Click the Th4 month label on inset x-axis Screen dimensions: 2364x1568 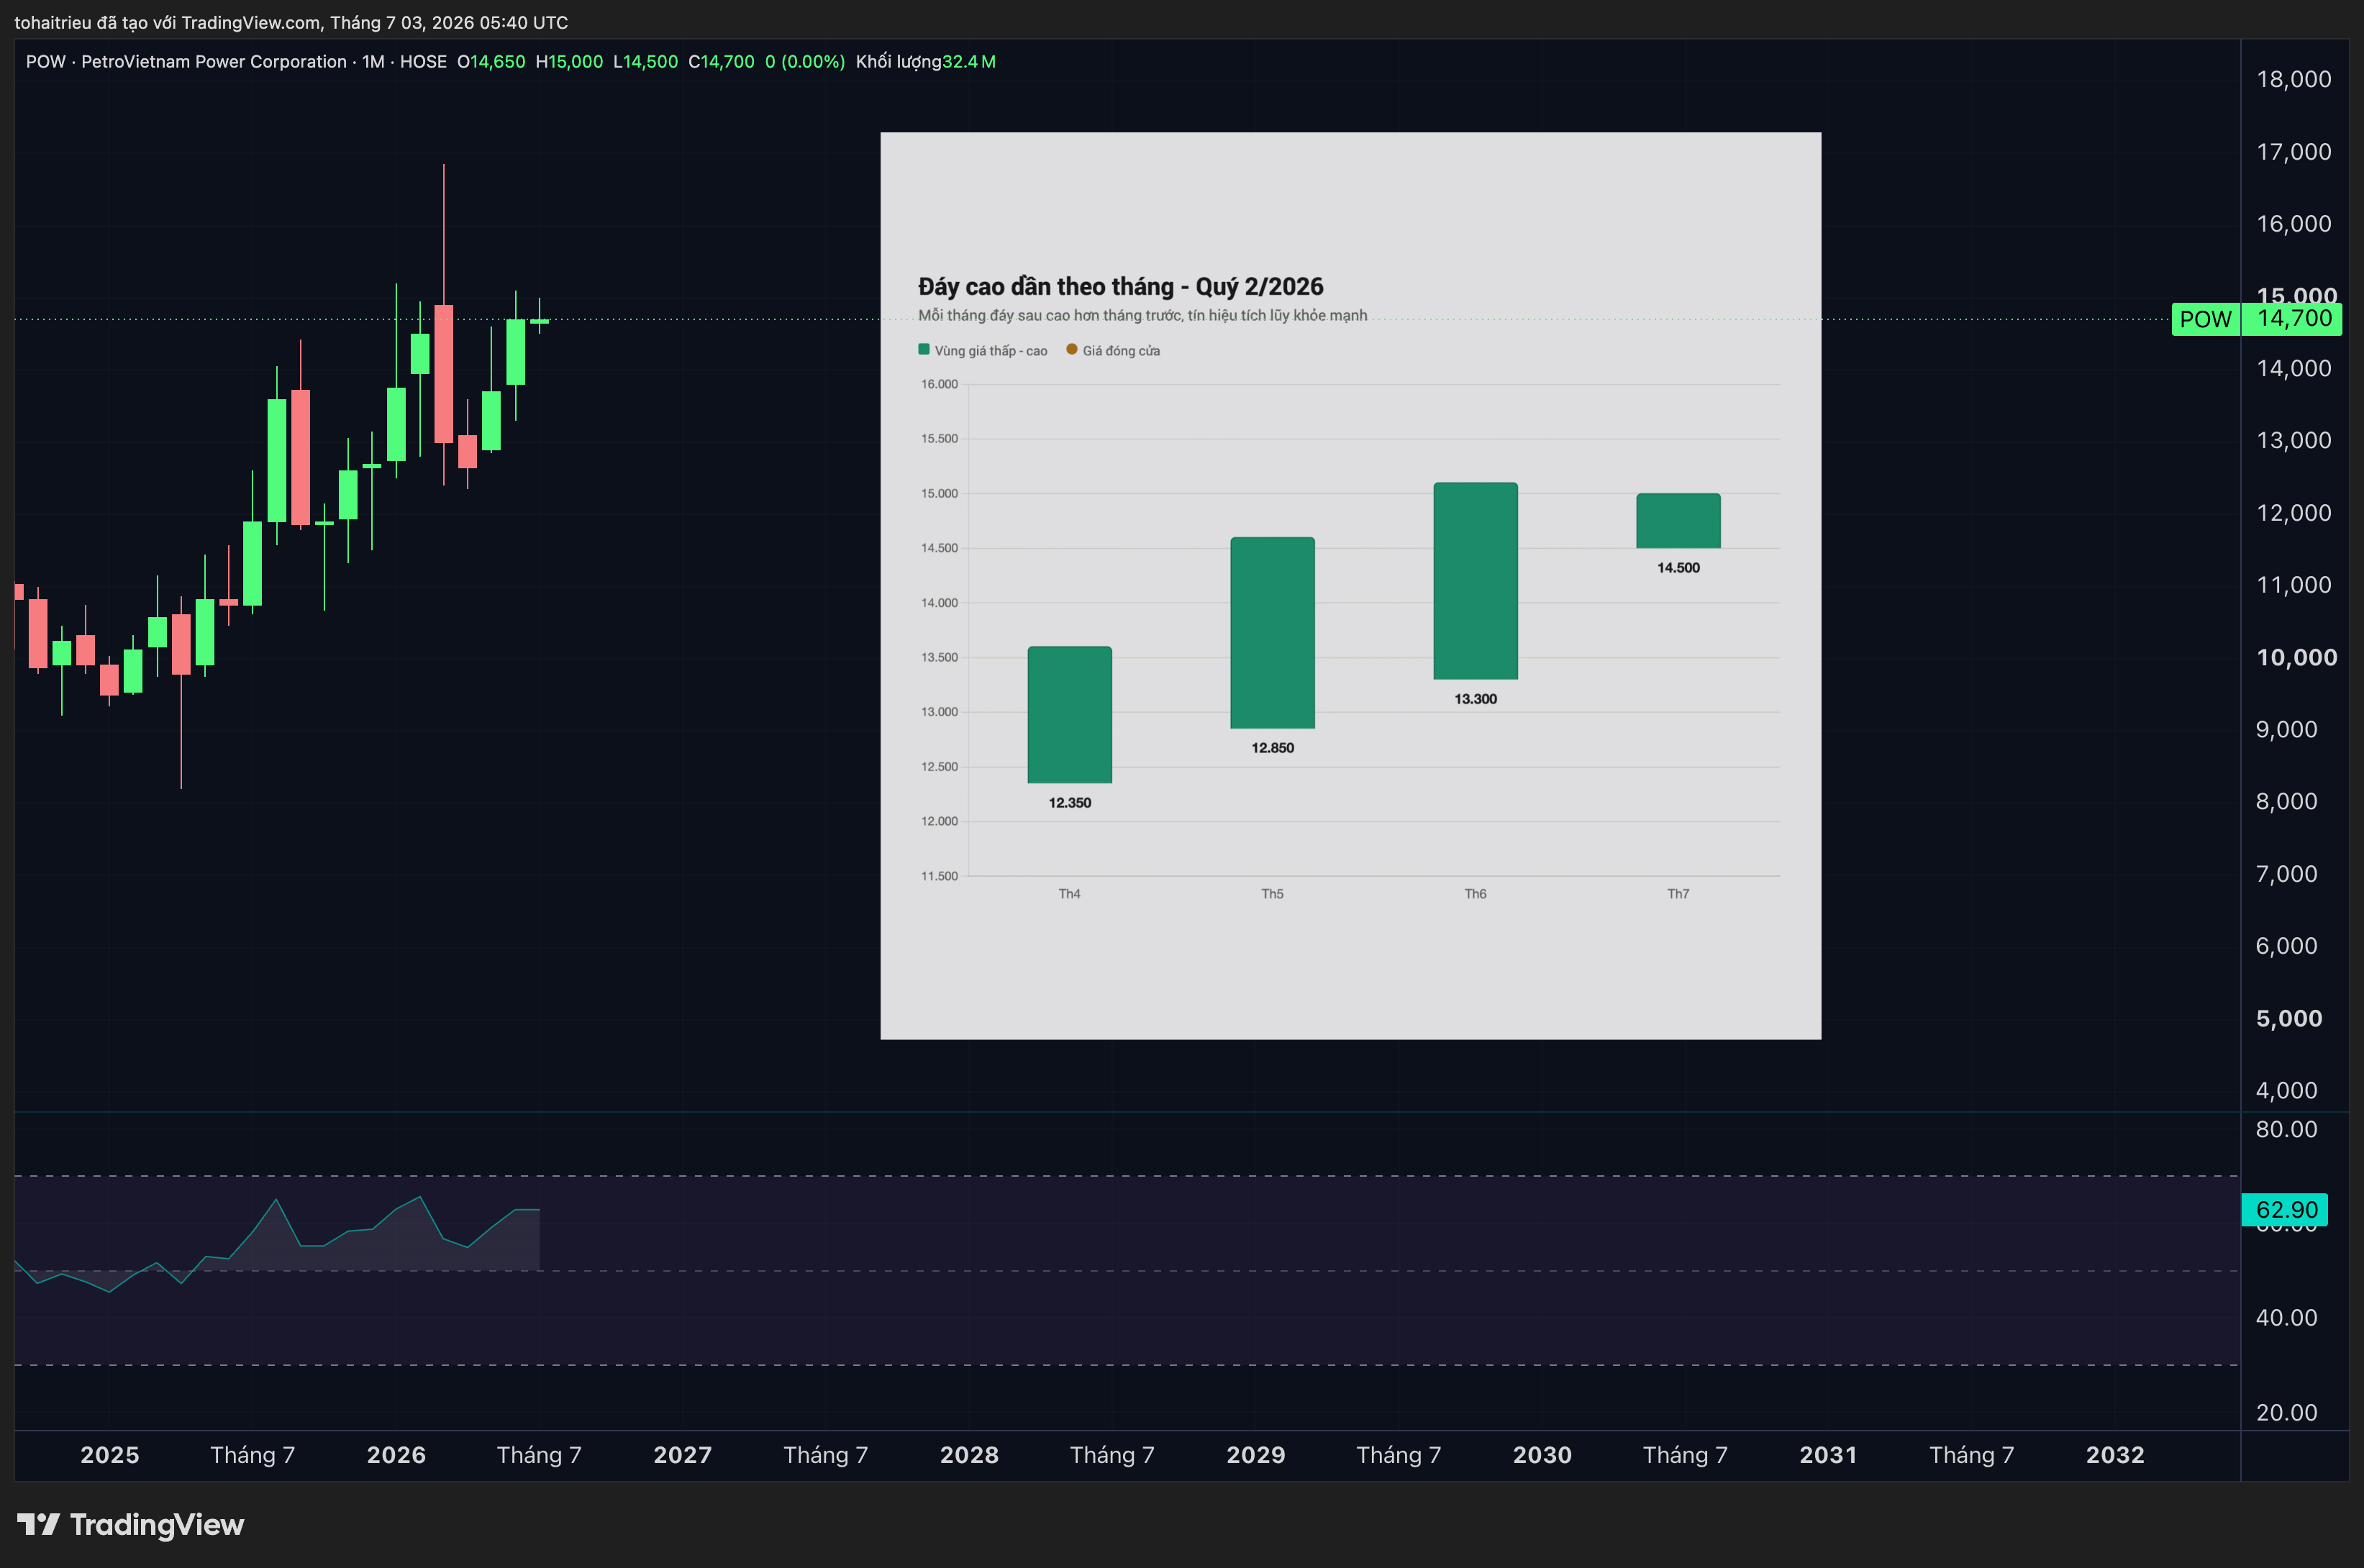[1069, 894]
